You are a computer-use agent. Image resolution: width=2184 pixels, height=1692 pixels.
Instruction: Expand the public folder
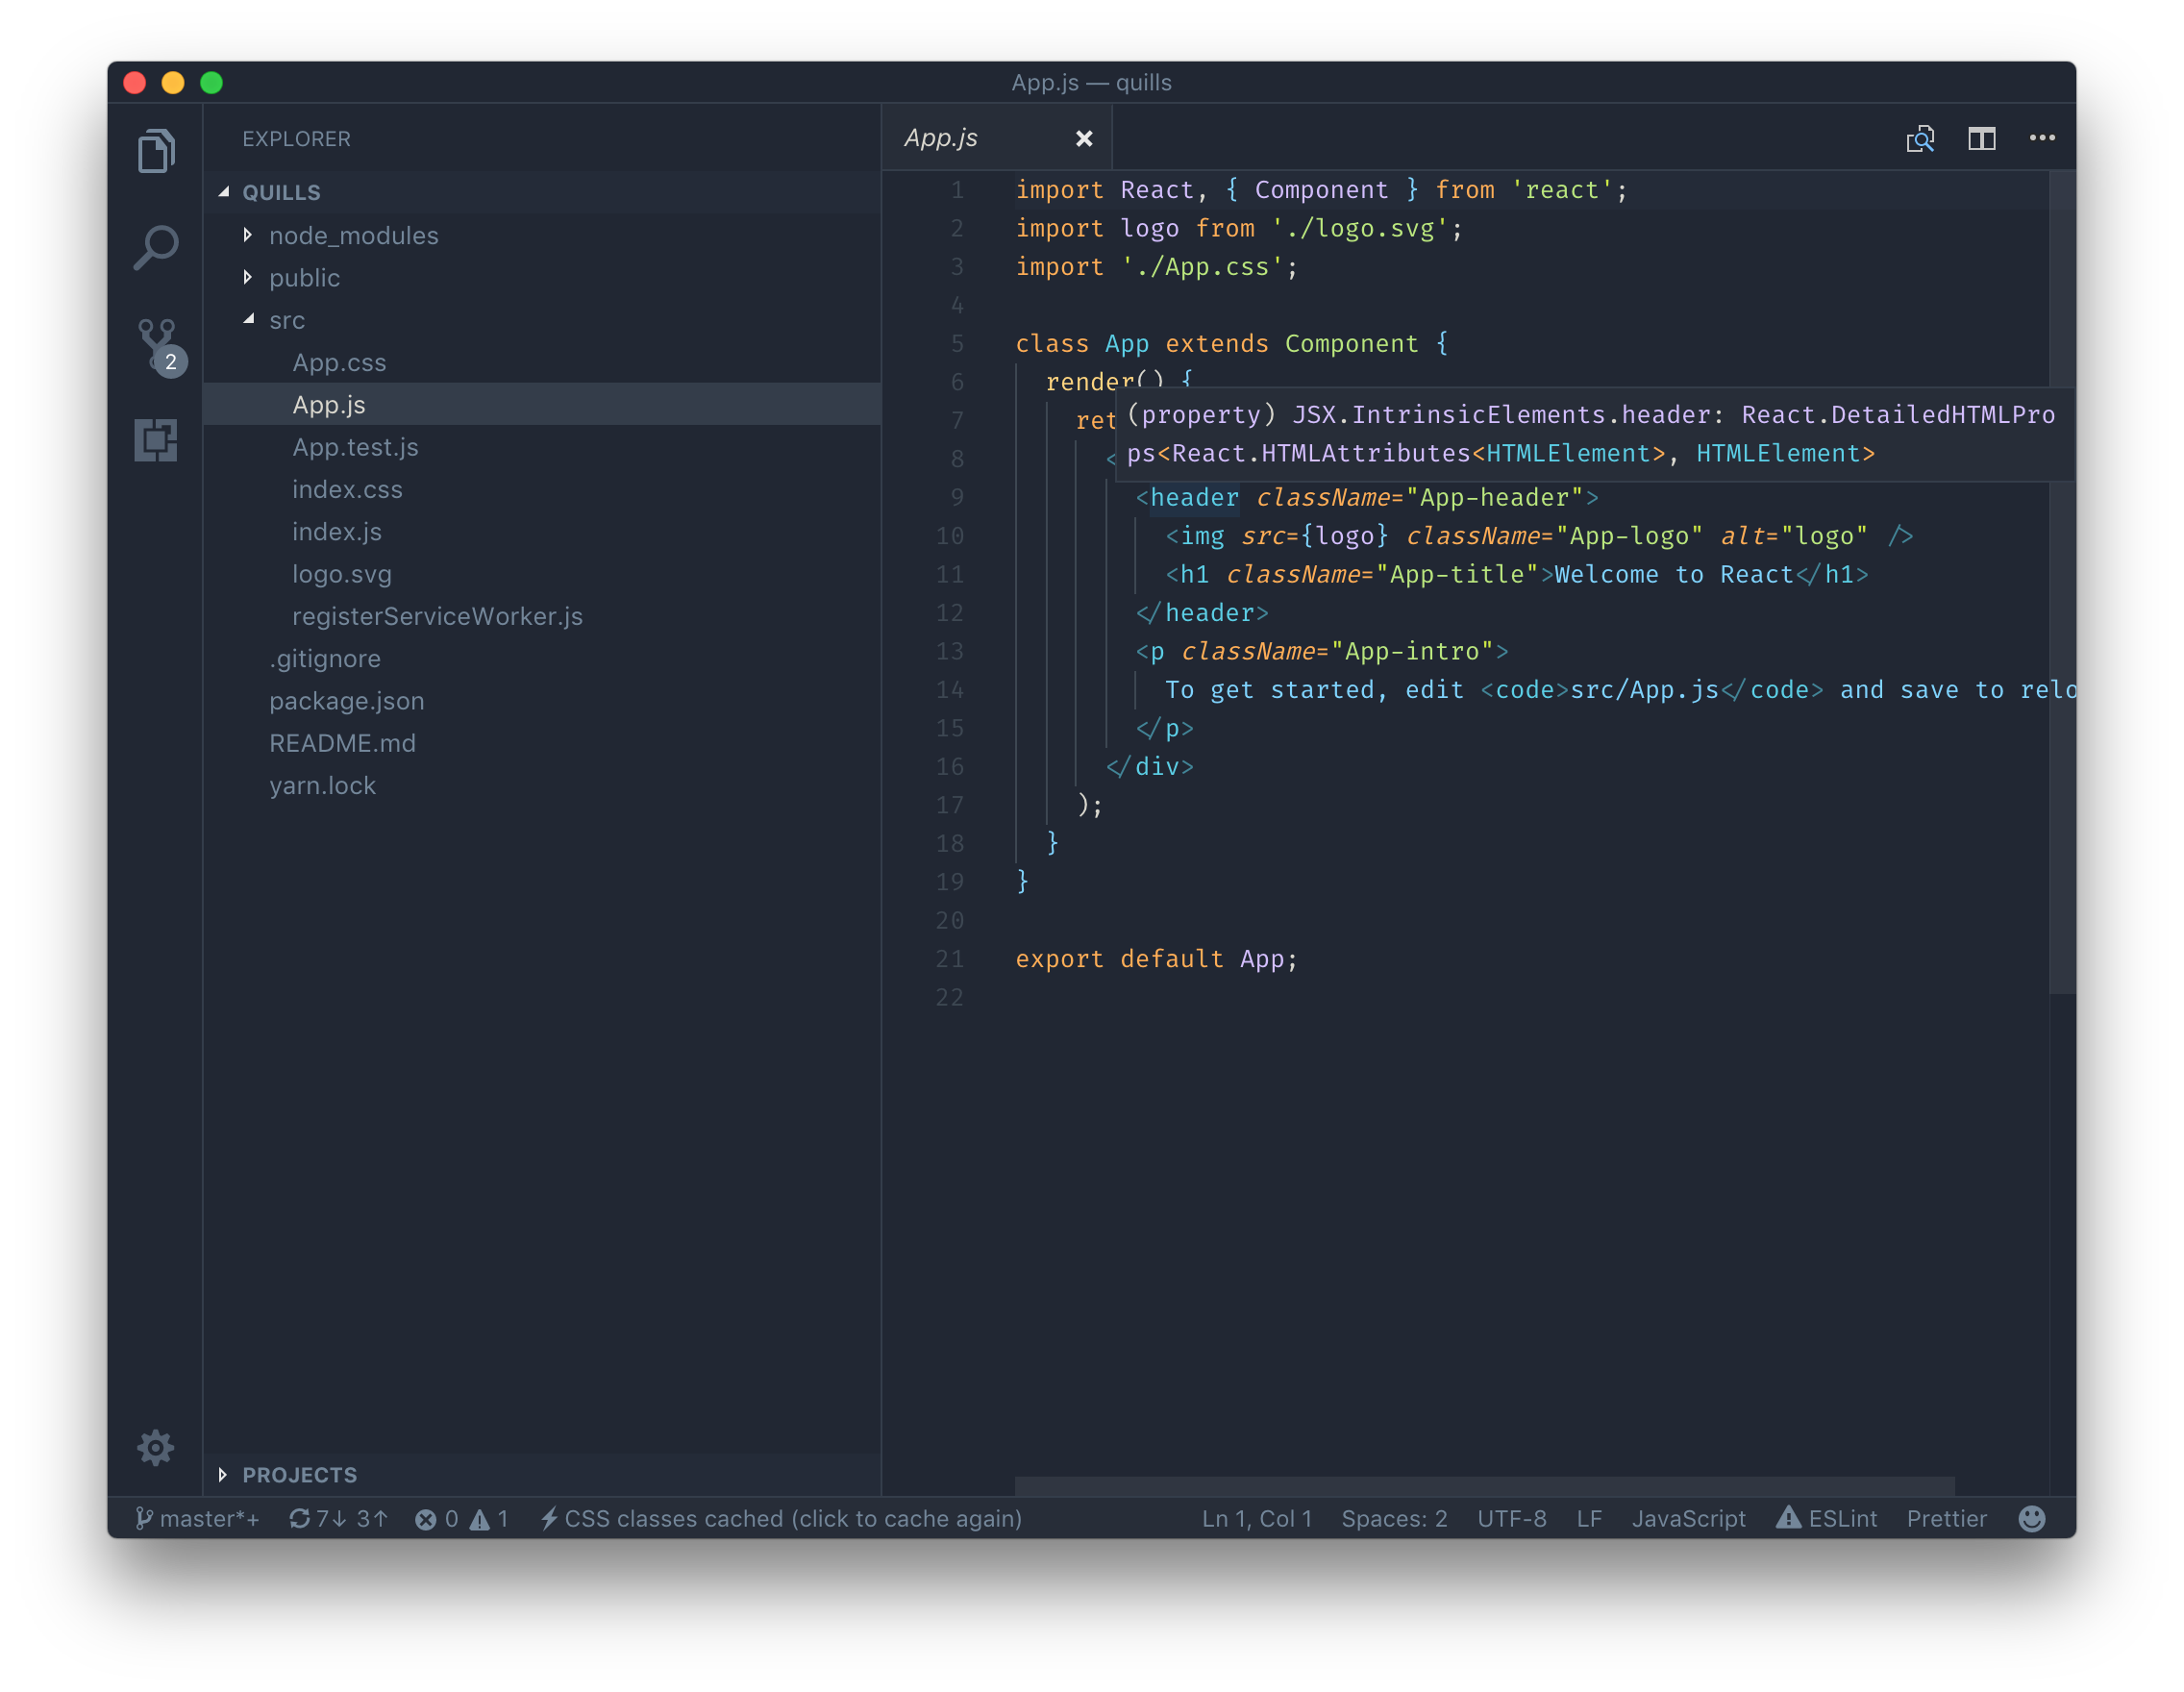pyautogui.click(x=248, y=277)
